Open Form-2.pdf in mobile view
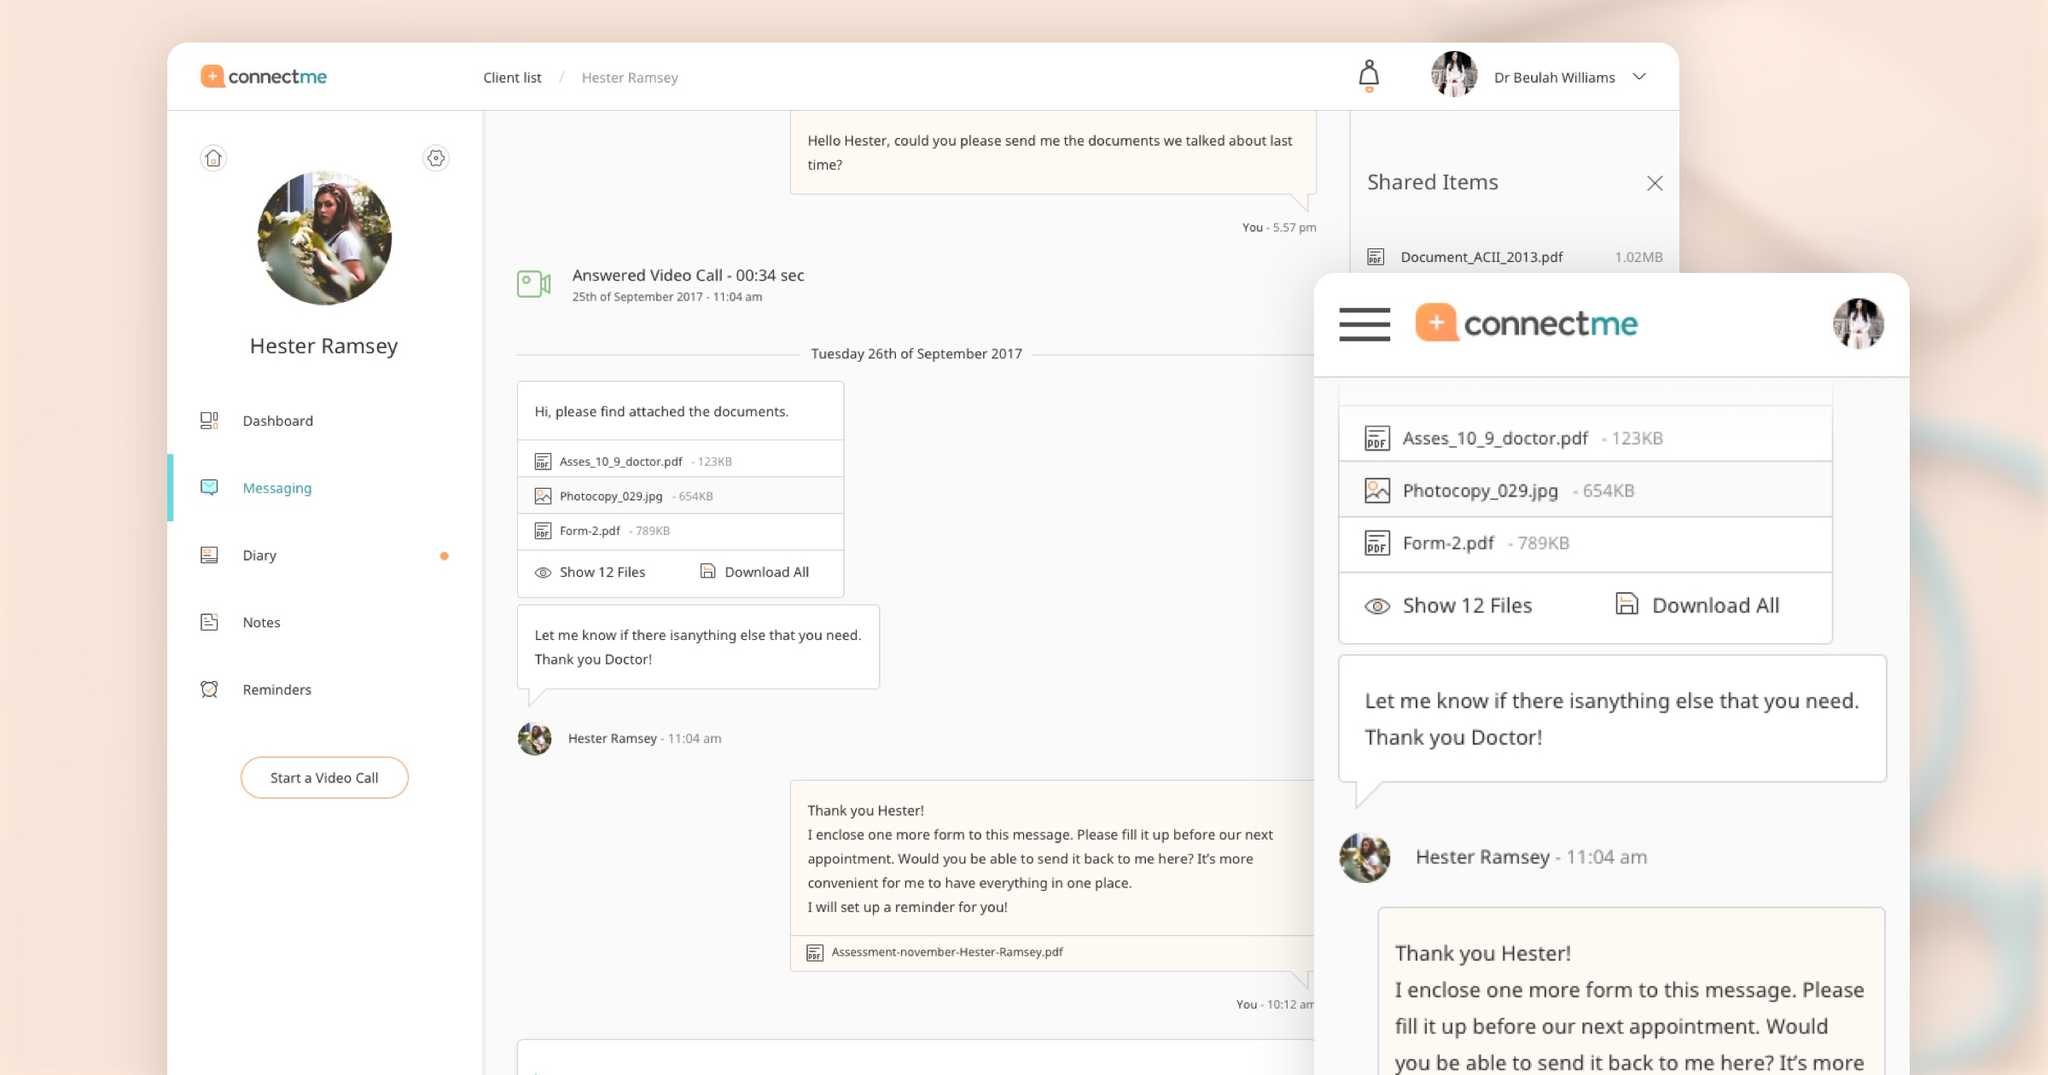Image resolution: width=2048 pixels, height=1075 pixels. click(1448, 543)
